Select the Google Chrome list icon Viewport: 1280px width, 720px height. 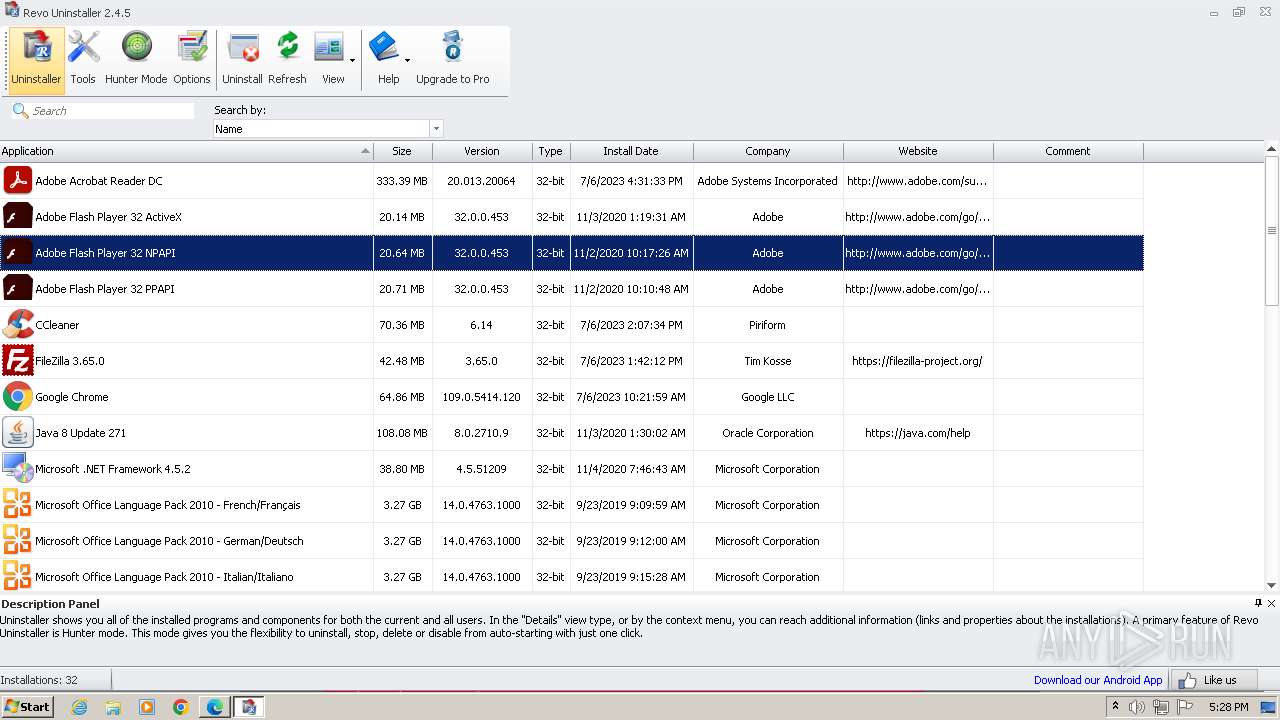18,397
